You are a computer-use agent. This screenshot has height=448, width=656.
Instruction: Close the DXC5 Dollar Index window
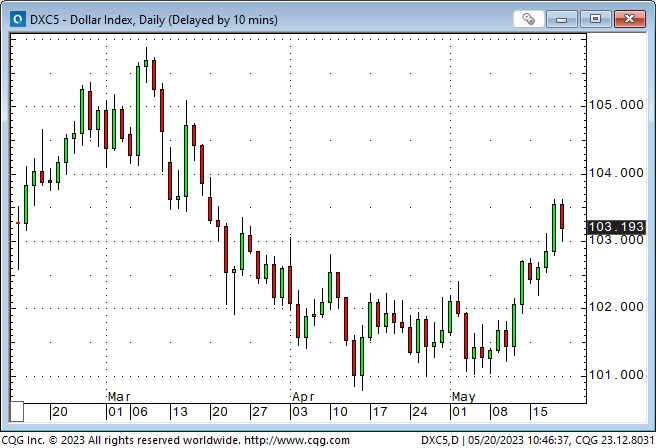pos(629,19)
